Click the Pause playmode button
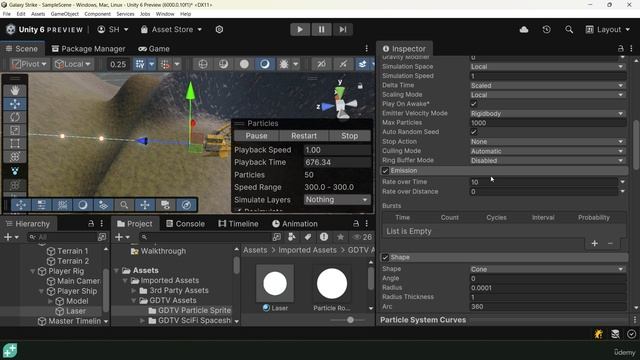Viewport: 640px width, 360px height. tap(322, 29)
